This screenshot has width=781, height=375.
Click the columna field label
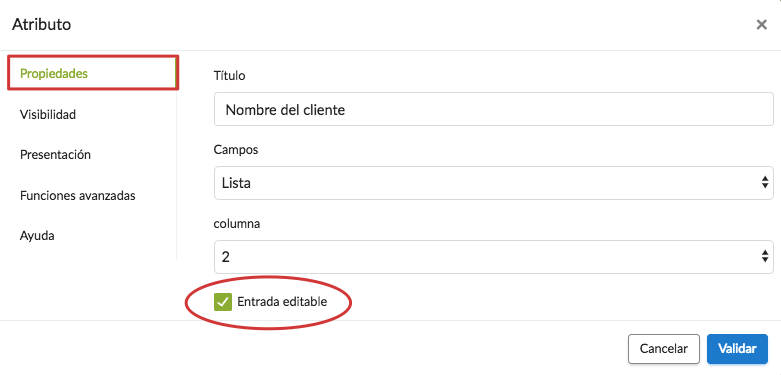click(237, 224)
